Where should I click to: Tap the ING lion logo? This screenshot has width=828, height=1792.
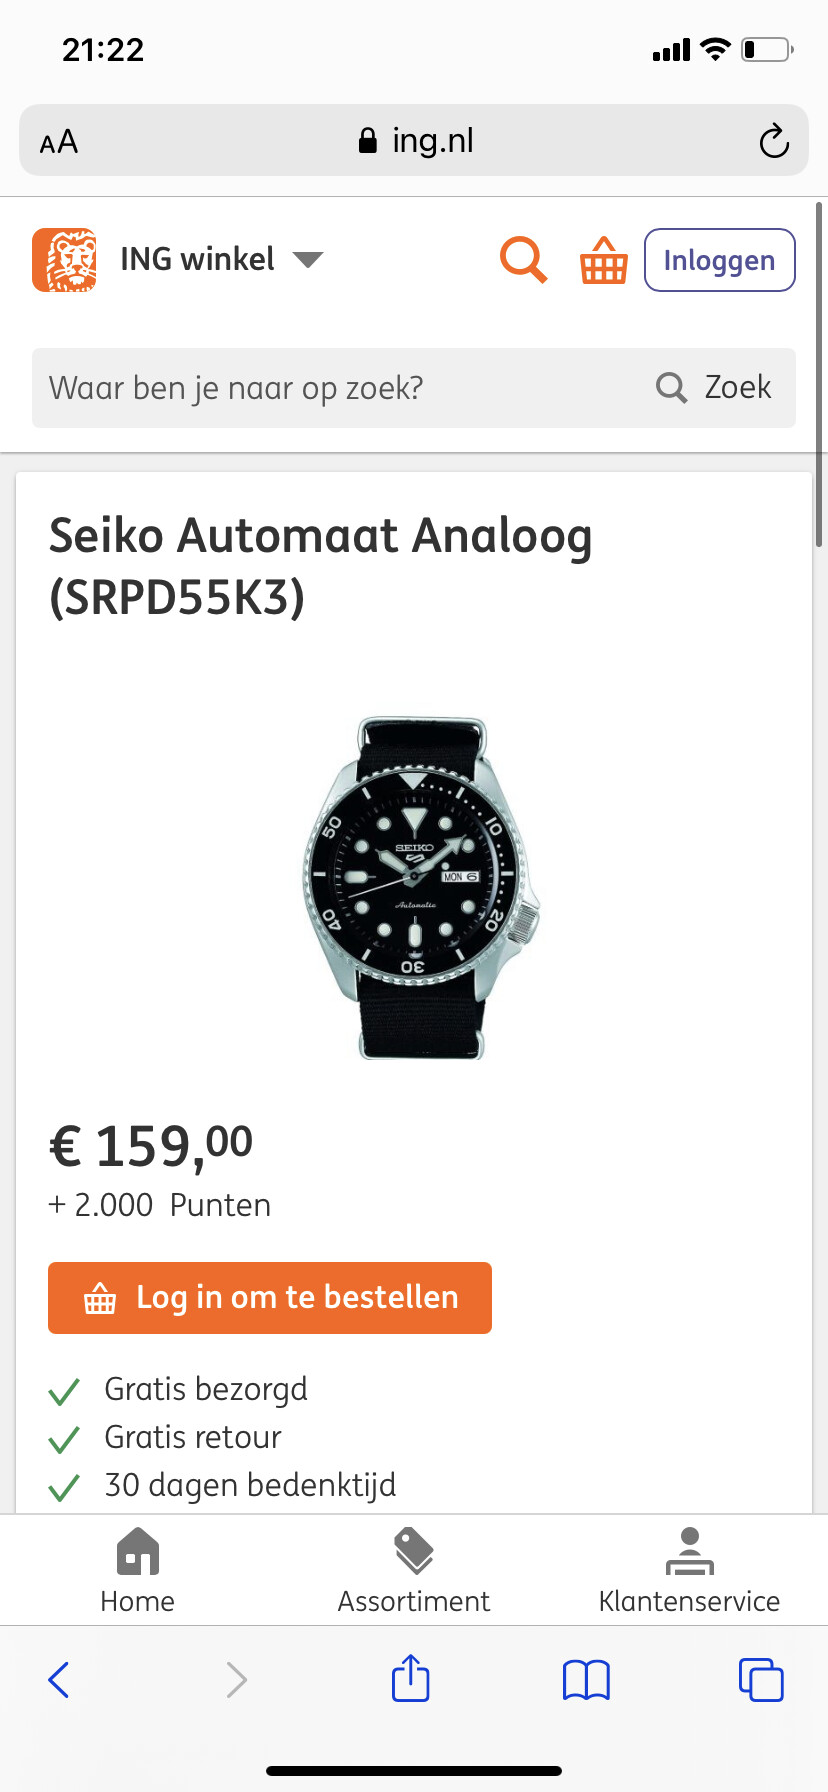pyautogui.click(x=65, y=260)
